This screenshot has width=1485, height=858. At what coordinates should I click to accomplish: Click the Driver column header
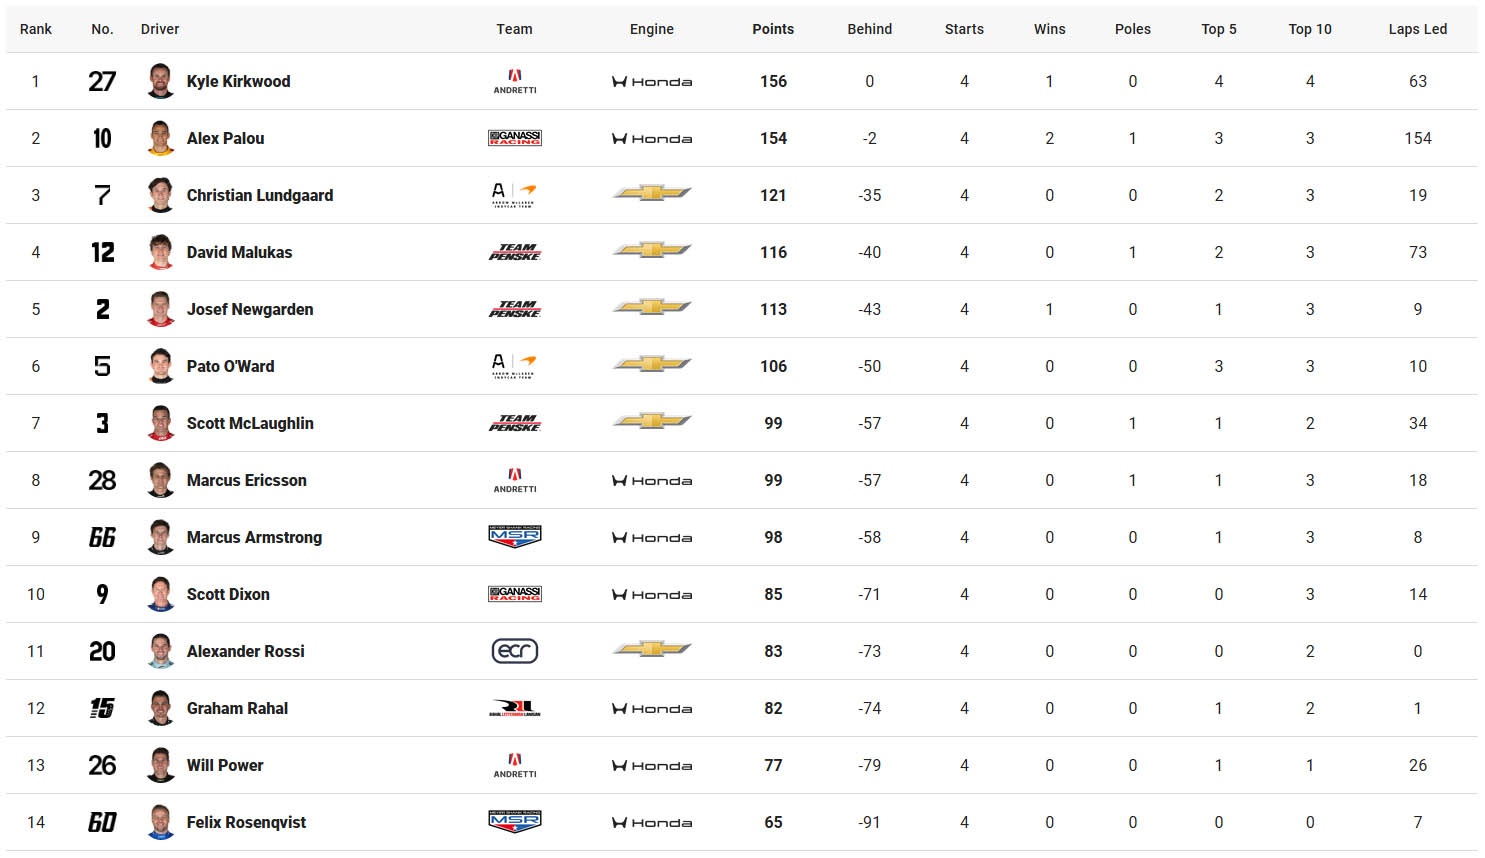pos(160,29)
